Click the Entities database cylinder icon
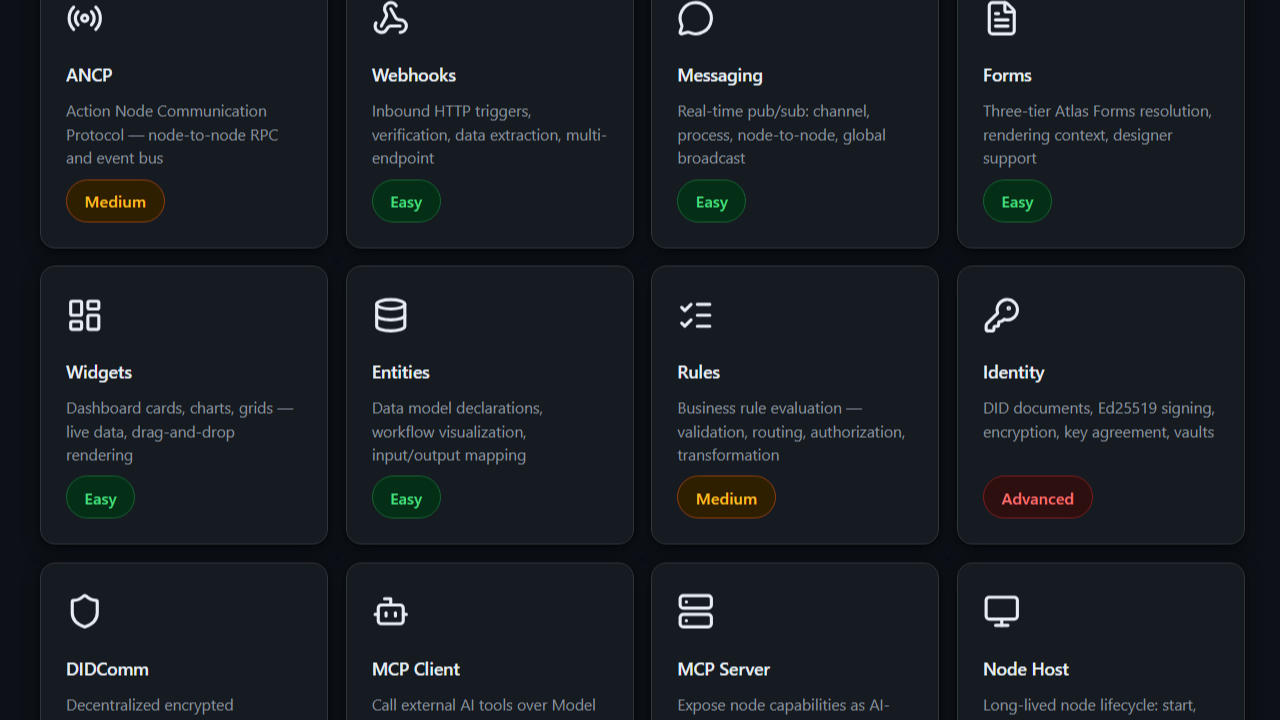Screen dimensions: 1280x720 click(390, 315)
